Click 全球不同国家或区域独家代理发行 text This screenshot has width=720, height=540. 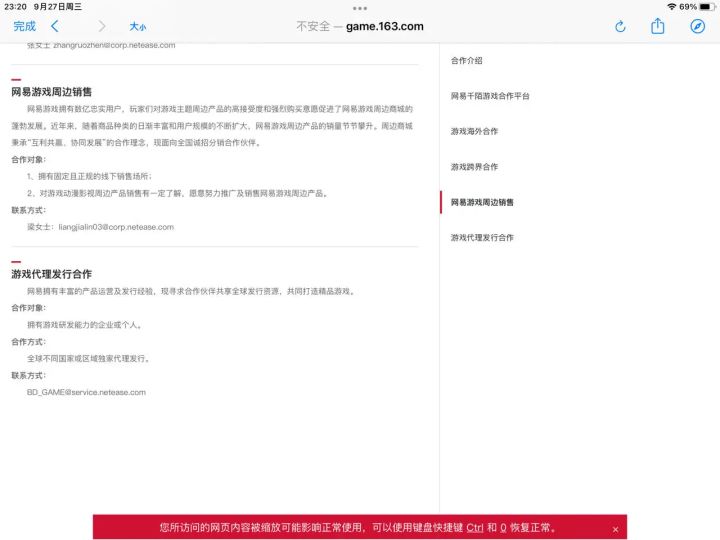pyautogui.click(x=88, y=358)
